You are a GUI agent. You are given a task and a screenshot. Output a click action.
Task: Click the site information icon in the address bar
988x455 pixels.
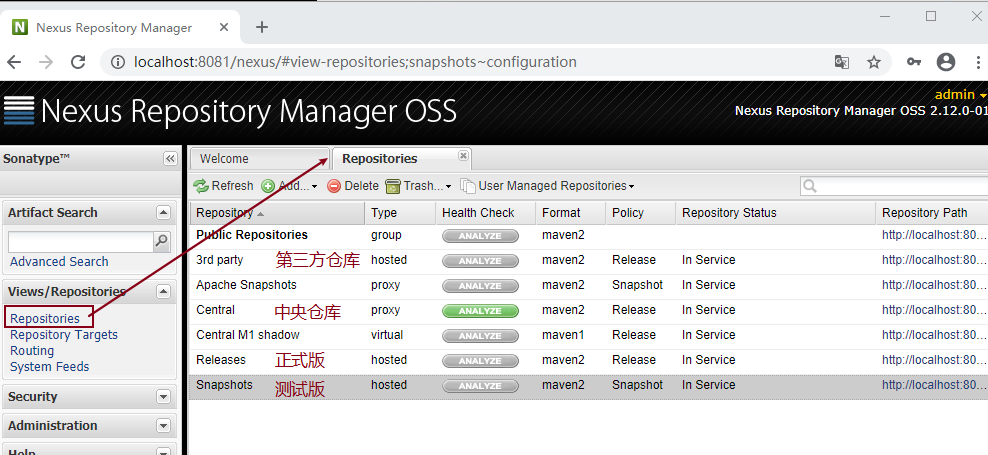(117, 62)
